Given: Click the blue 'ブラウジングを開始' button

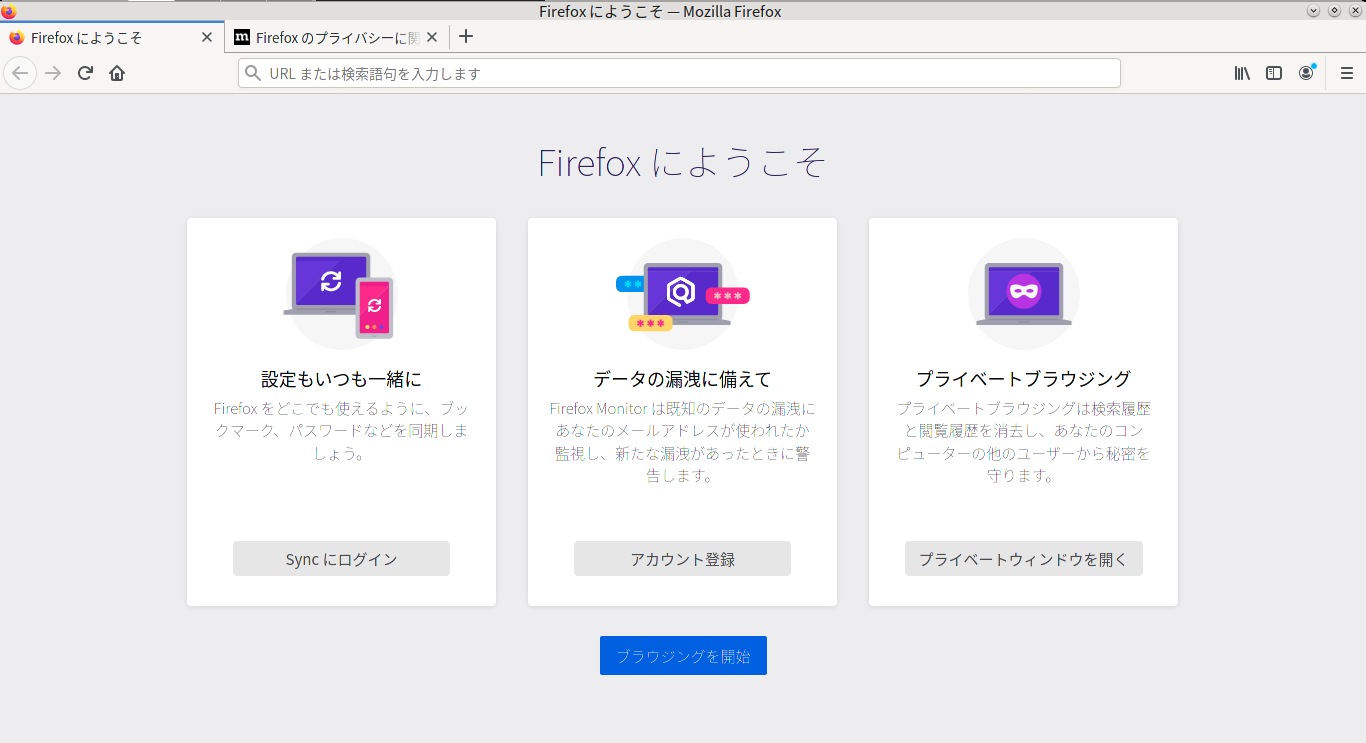Looking at the screenshot, I should pyautogui.click(x=683, y=655).
